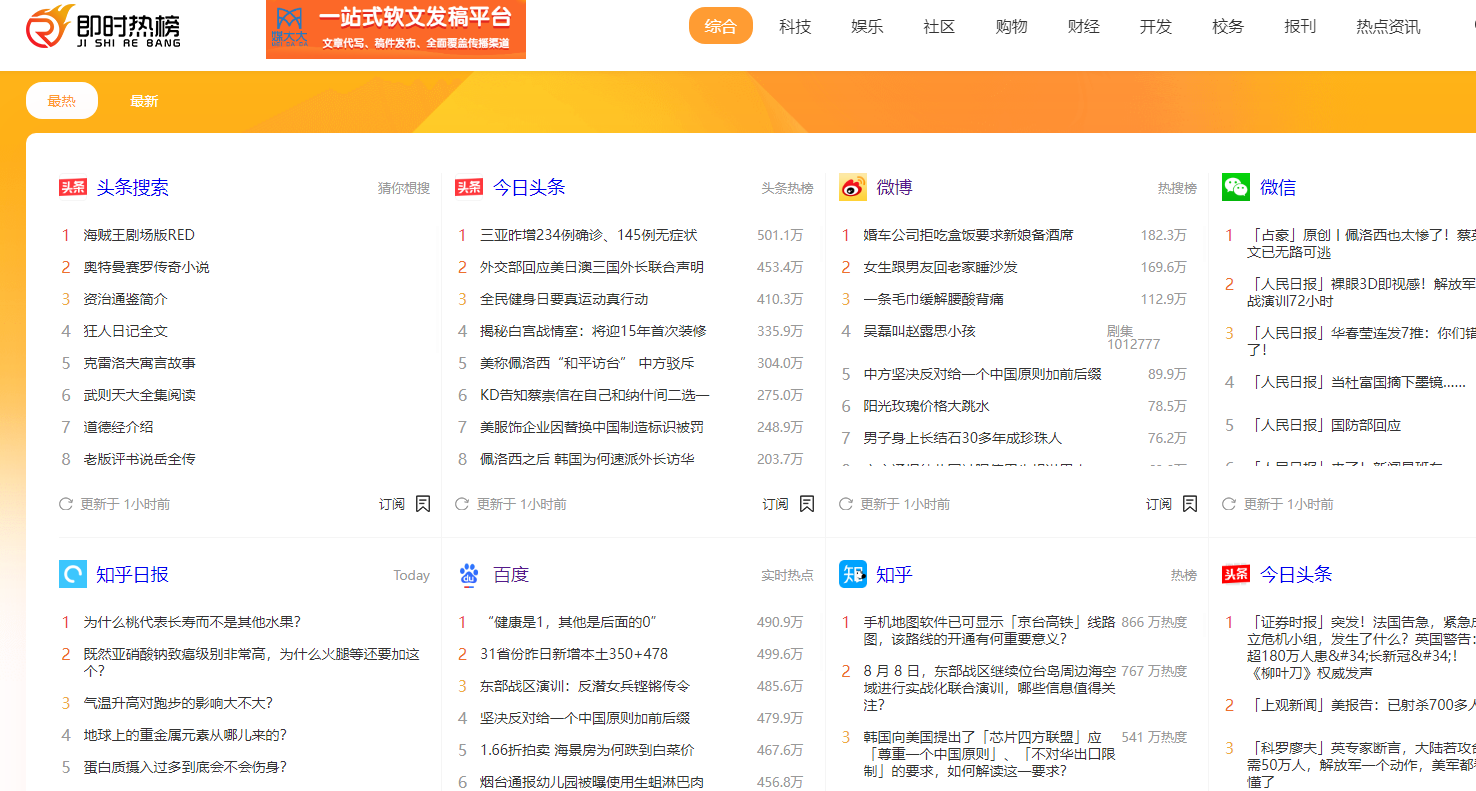Open 1.66折拍卖 海景房为何跌到白菜价 item

587,750
